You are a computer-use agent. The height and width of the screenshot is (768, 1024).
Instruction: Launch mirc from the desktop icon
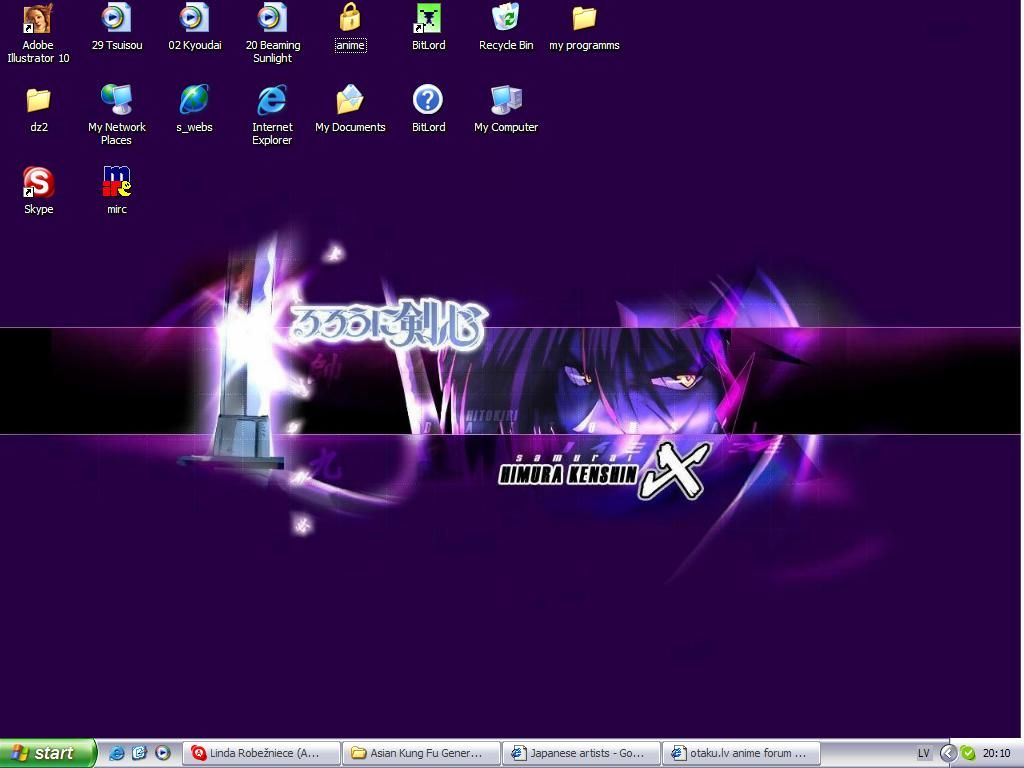click(116, 191)
